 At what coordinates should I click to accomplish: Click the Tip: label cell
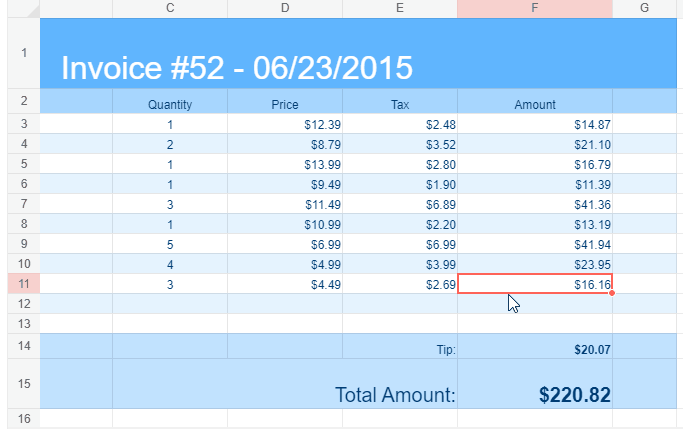(400, 346)
